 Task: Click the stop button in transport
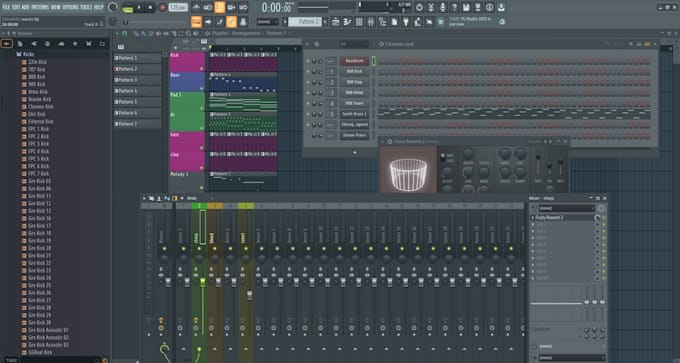point(150,7)
